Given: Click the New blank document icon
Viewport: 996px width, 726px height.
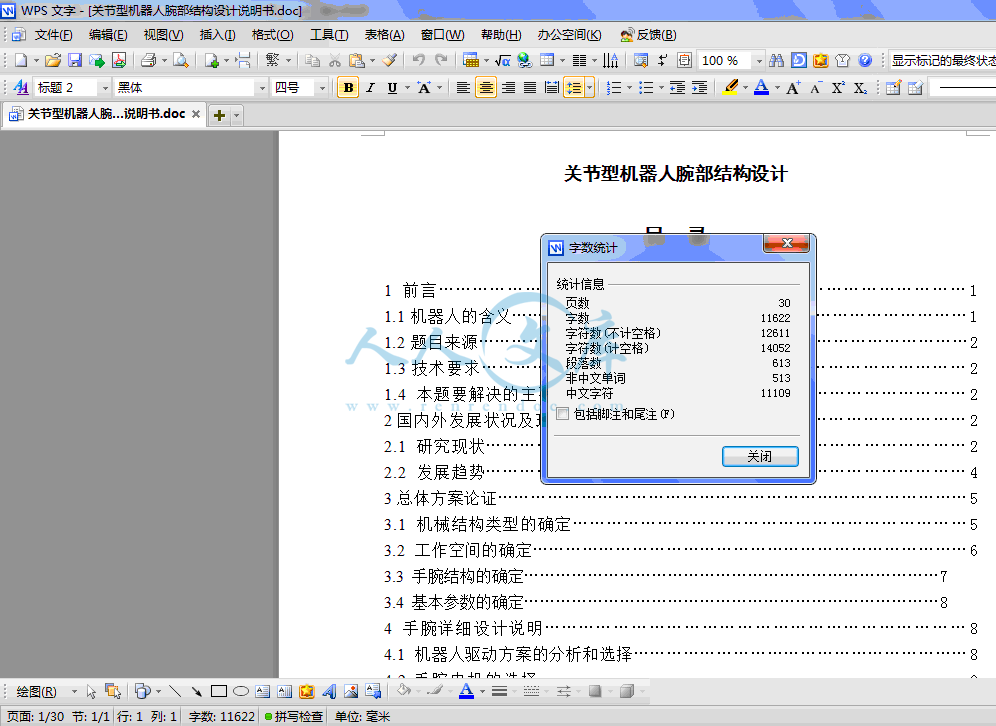Looking at the screenshot, I should click(21, 60).
